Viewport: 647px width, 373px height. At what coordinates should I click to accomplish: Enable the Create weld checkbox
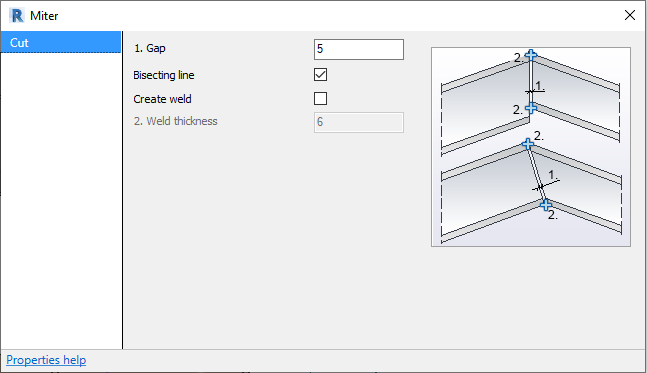pyautogui.click(x=320, y=99)
